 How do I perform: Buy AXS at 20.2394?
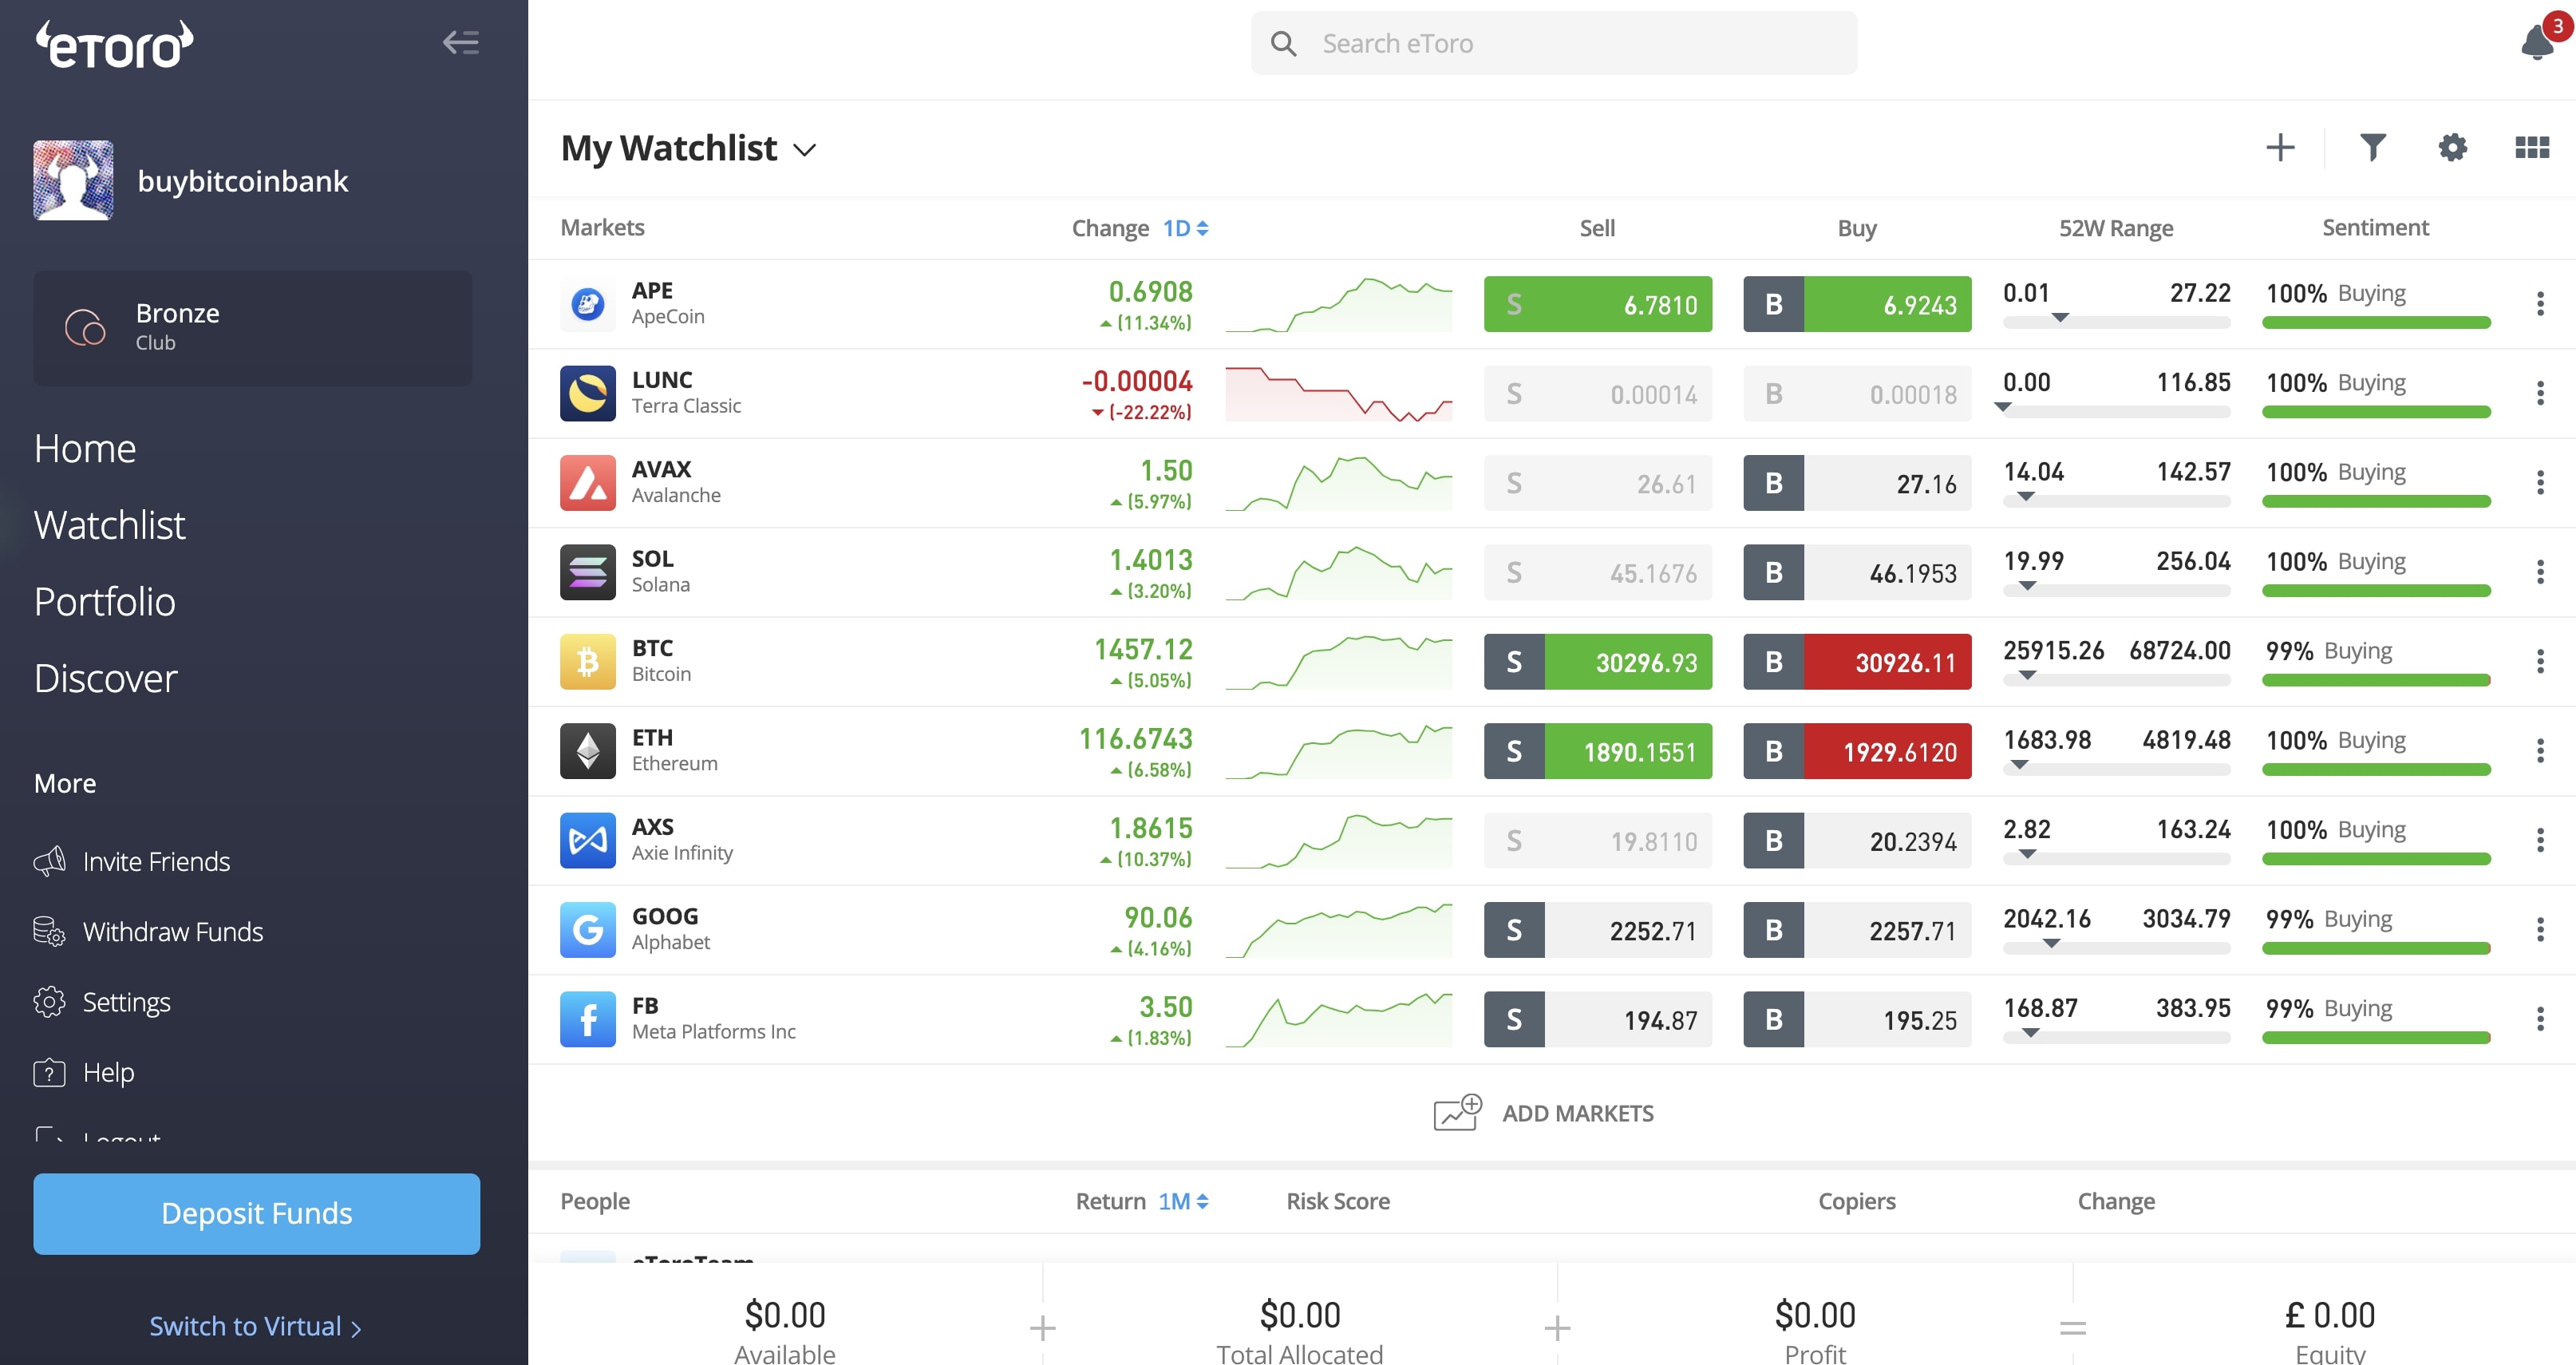coord(1857,840)
